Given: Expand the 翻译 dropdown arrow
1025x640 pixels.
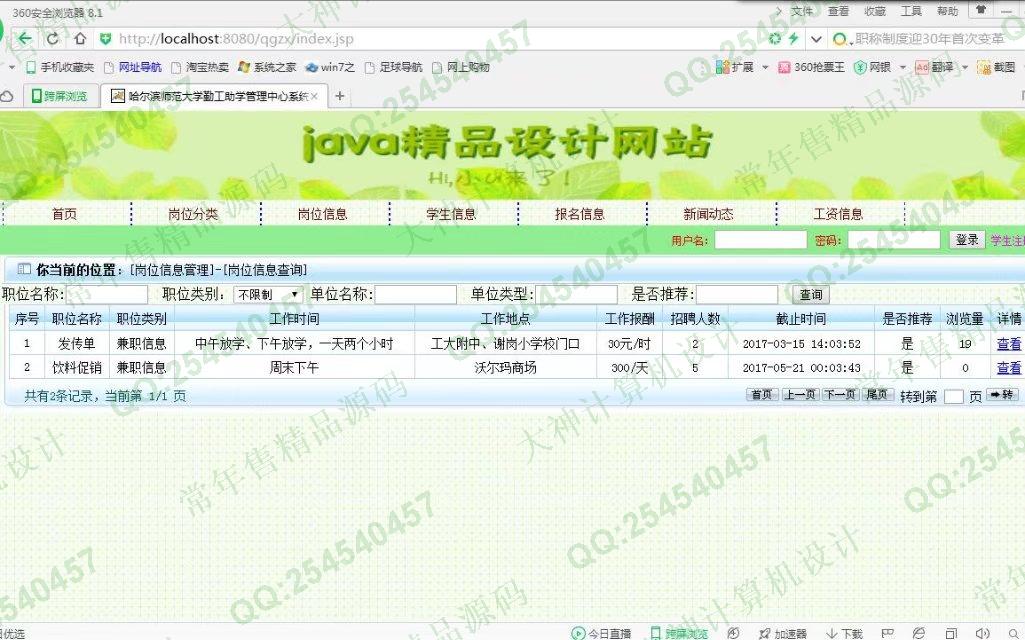Looking at the screenshot, I should point(965,67).
